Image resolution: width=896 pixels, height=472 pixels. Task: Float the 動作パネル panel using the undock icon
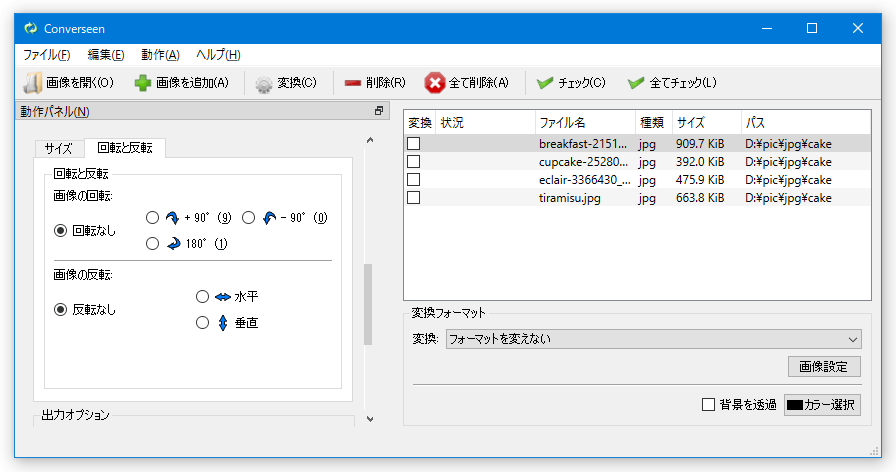tap(378, 111)
